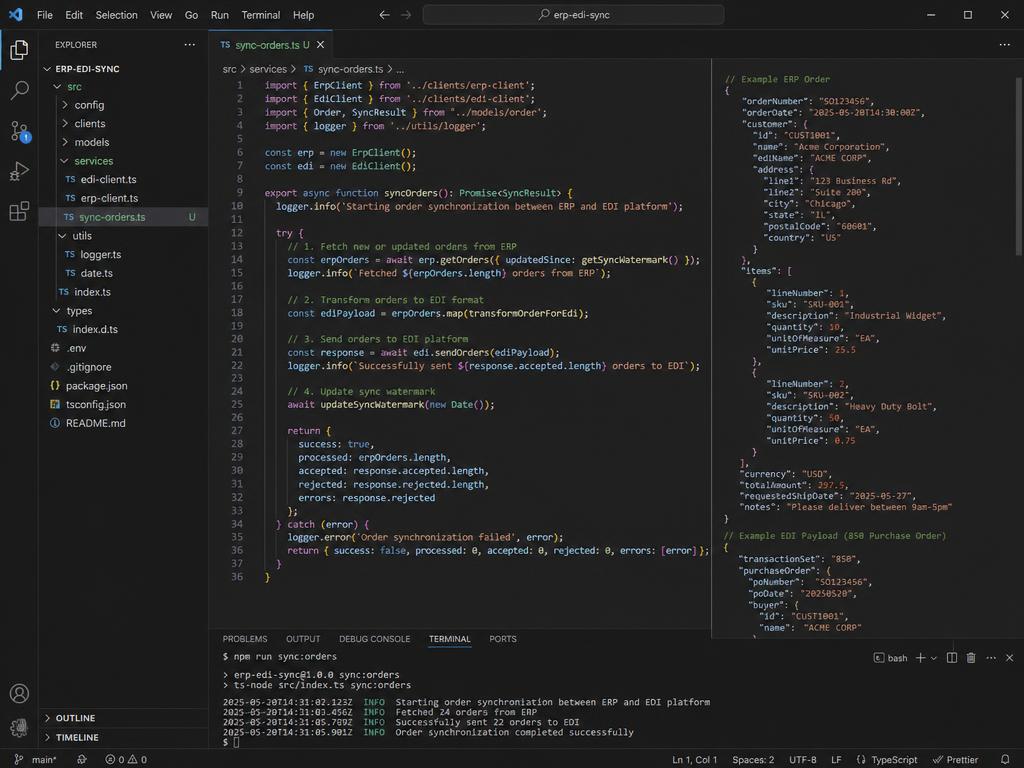Open errors and warnings count
Screen dimensions: 1024x768
126,760
